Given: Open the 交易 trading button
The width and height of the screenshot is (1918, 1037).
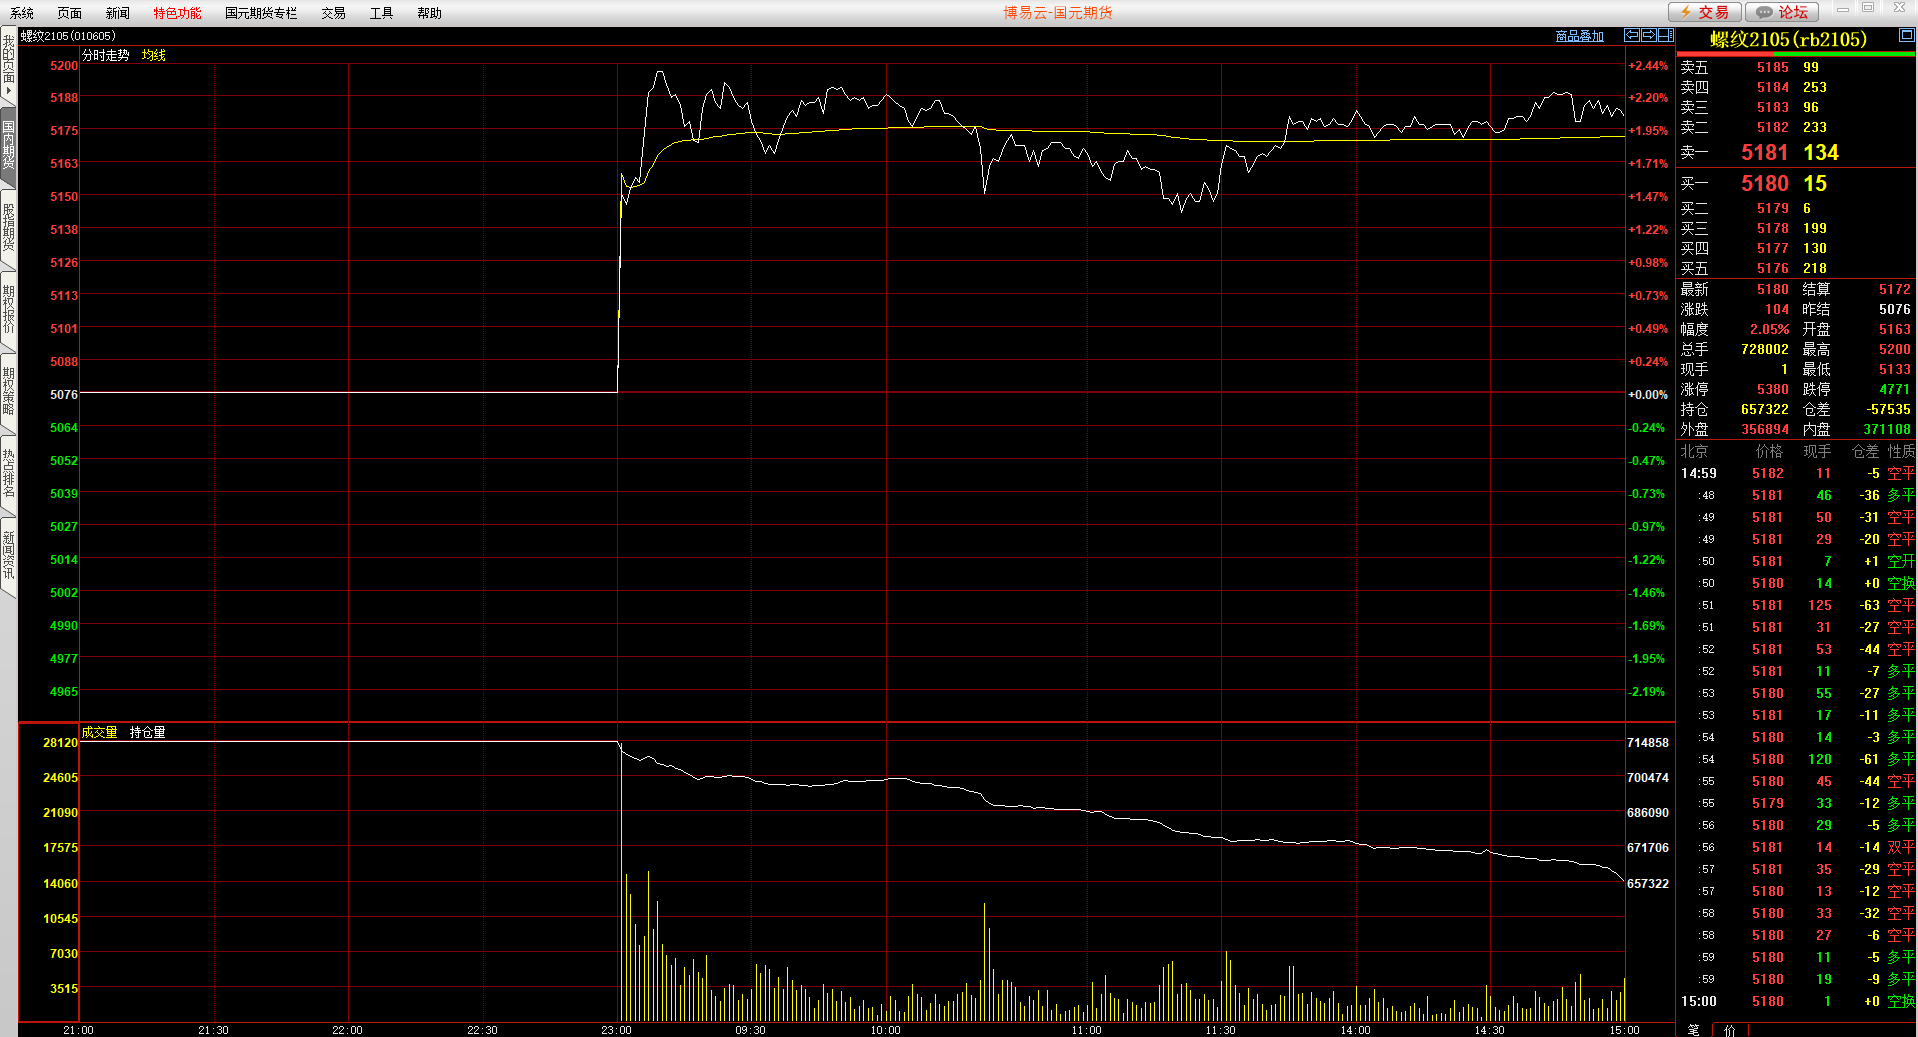Looking at the screenshot, I should coord(1705,12).
